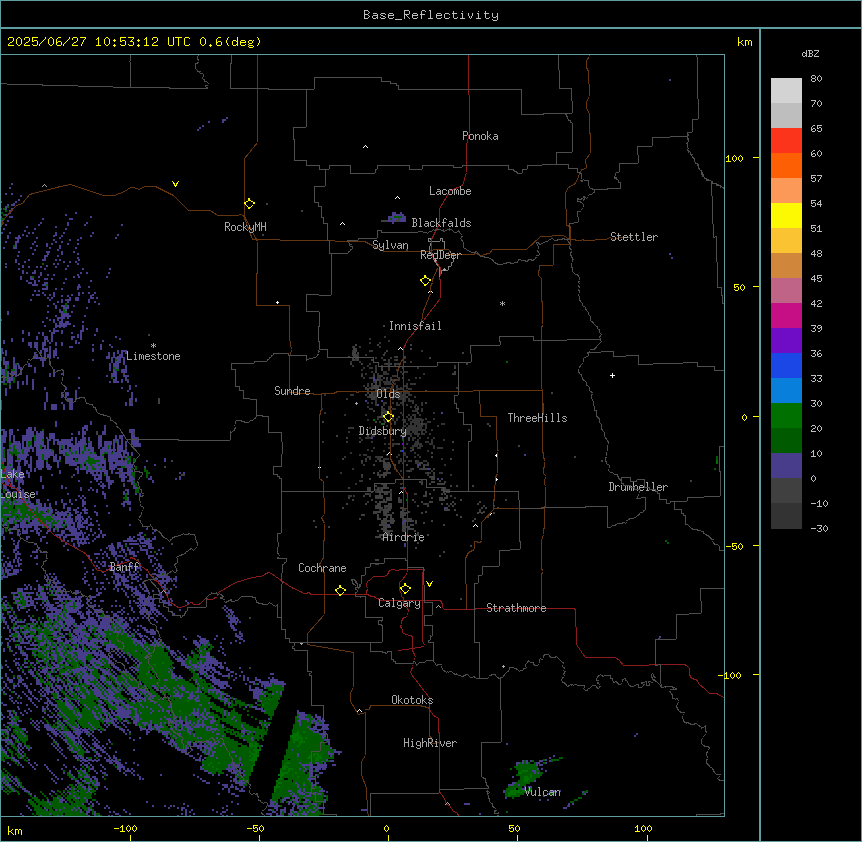Click the RockyMH label
The width and height of the screenshot is (862, 842).
[x=245, y=227]
